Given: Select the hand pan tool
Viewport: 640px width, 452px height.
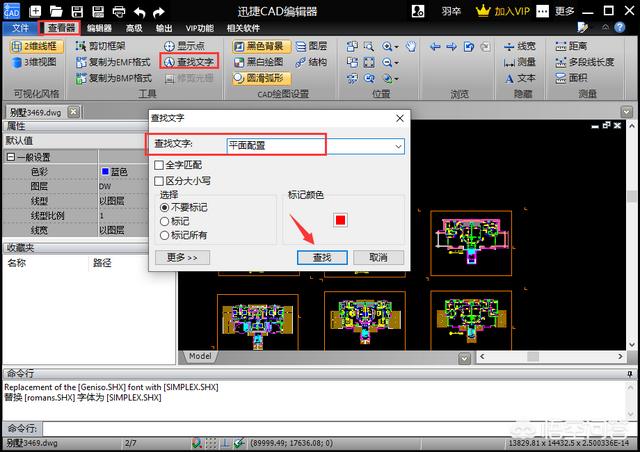Looking at the screenshot, I should [411, 46].
